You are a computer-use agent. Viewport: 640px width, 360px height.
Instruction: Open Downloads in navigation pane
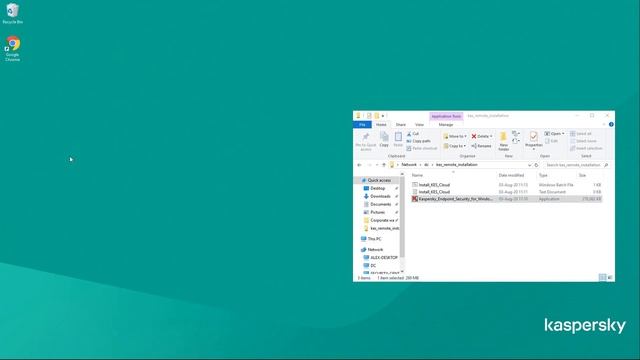378,196
